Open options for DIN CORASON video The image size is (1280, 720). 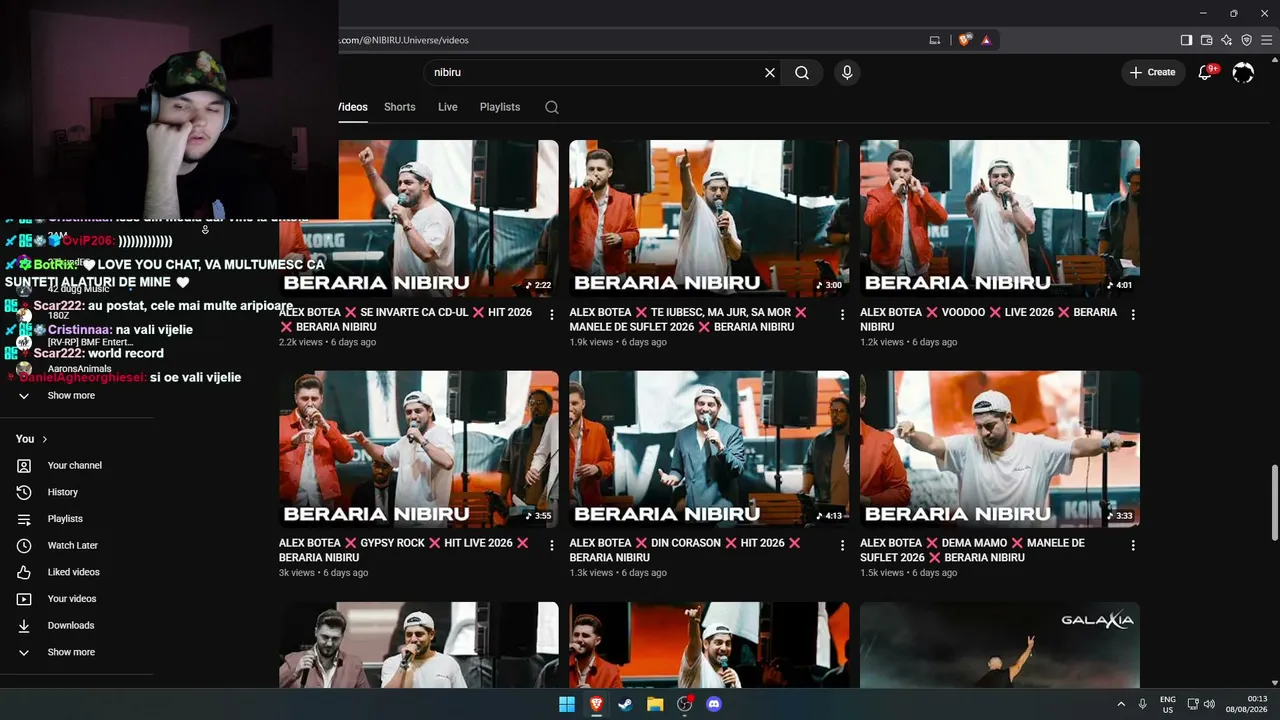coord(842,546)
